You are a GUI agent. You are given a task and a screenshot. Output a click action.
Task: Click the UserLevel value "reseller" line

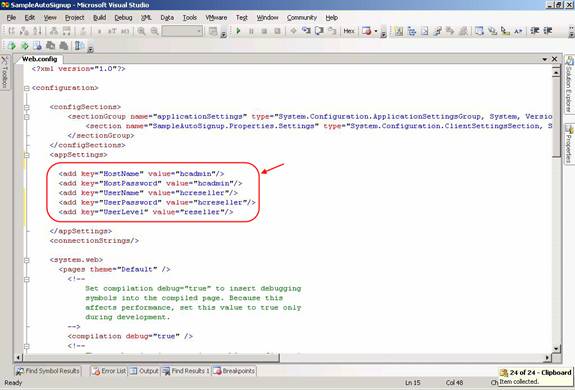pyautogui.click(x=146, y=212)
